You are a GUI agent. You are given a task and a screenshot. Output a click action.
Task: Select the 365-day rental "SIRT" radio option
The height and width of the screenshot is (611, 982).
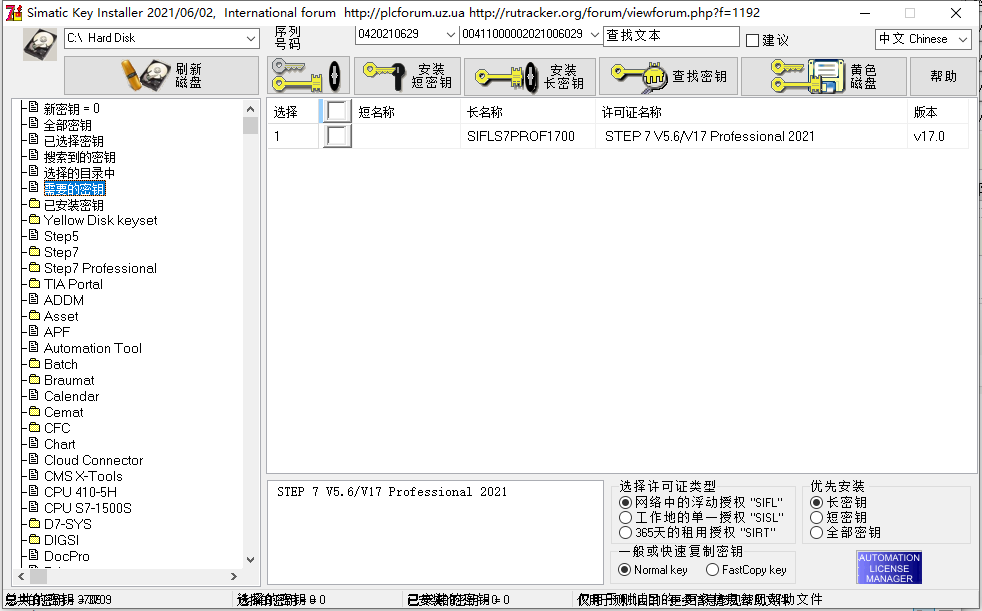click(x=625, y=533)
